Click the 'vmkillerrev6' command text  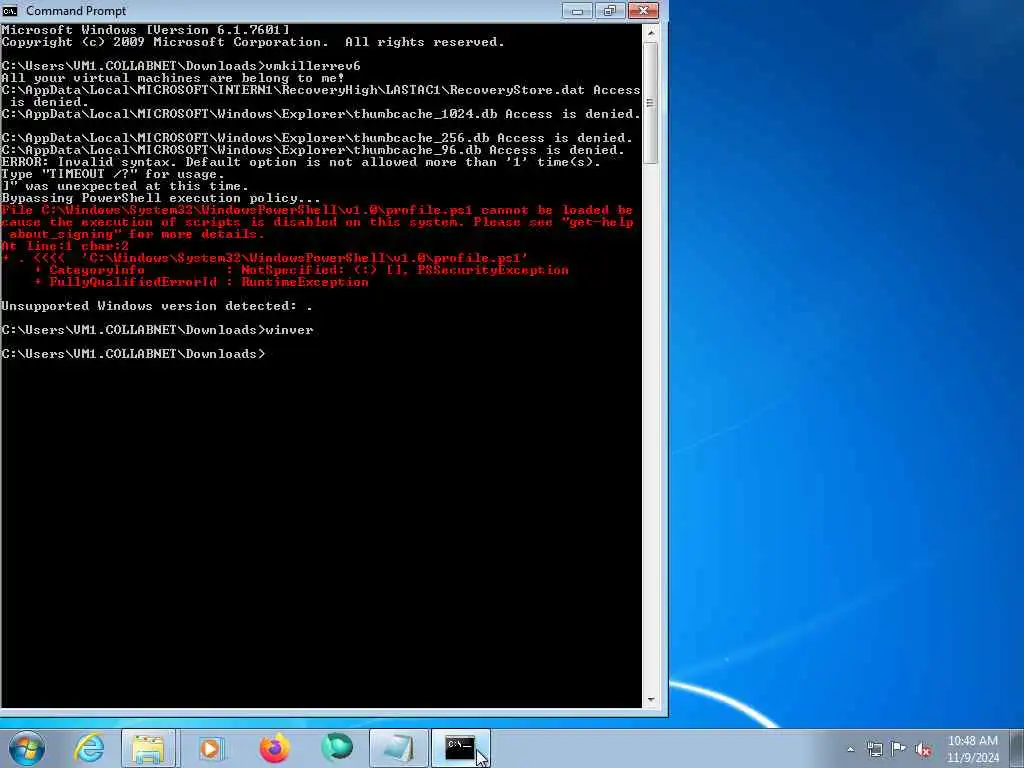tap(313, 66)
